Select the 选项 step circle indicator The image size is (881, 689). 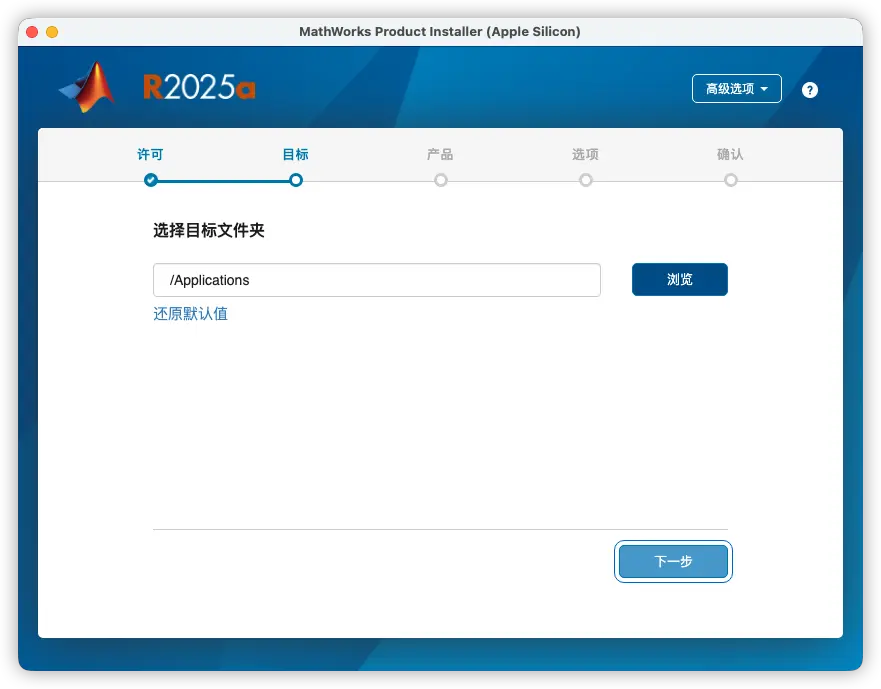pyautogui.click(x=585, y=181)
